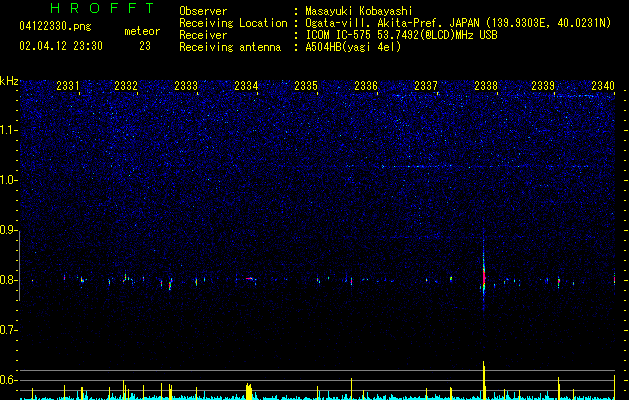Click the meteor label
Screen dimensions: 629x400
tap(142, 31)
